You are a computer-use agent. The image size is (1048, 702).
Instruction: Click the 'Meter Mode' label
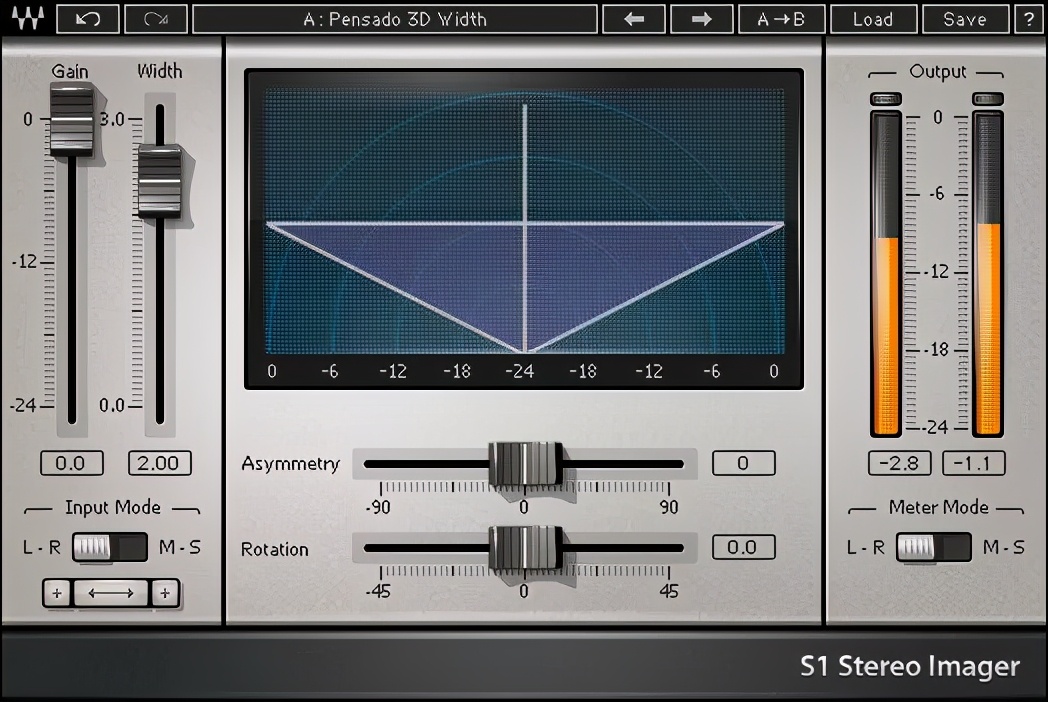tap(938, 507)
